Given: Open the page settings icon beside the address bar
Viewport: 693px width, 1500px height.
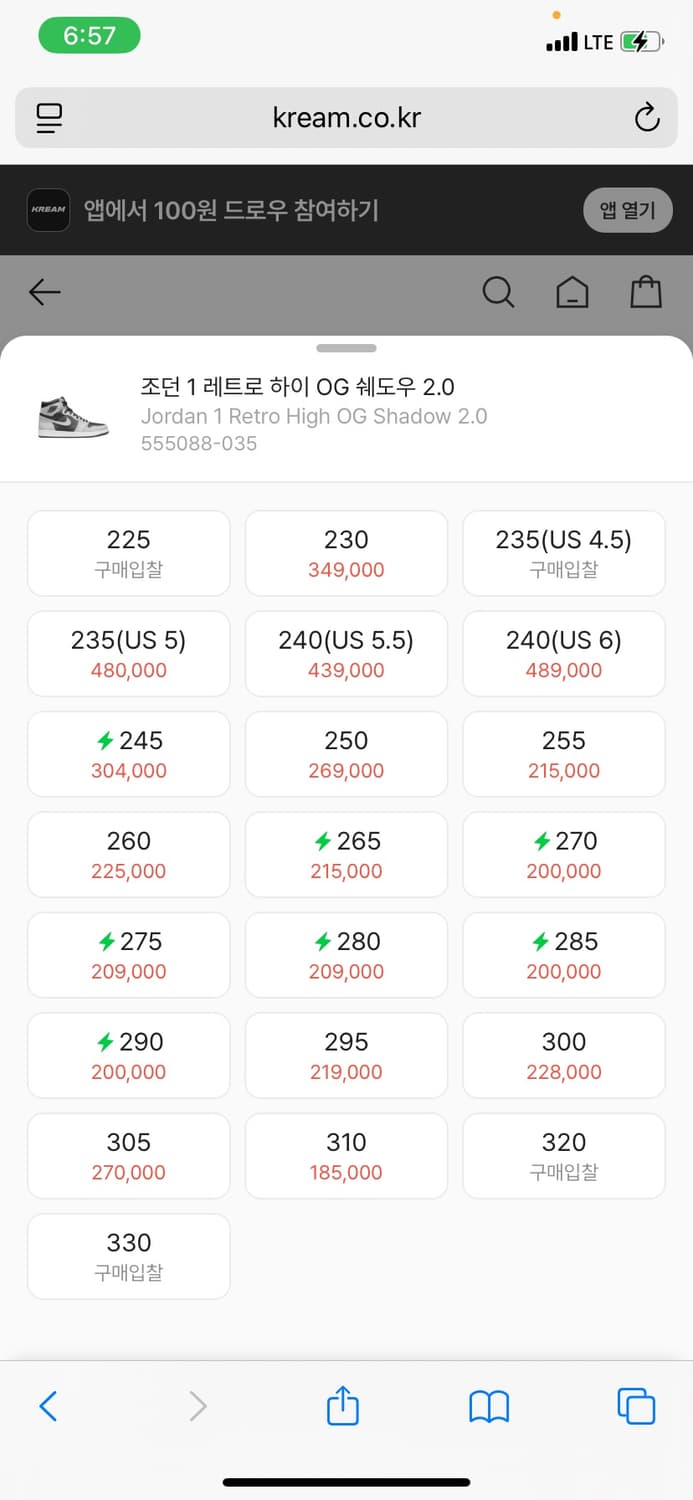Looking at the screenshot, I should click(x=48, y=117).
